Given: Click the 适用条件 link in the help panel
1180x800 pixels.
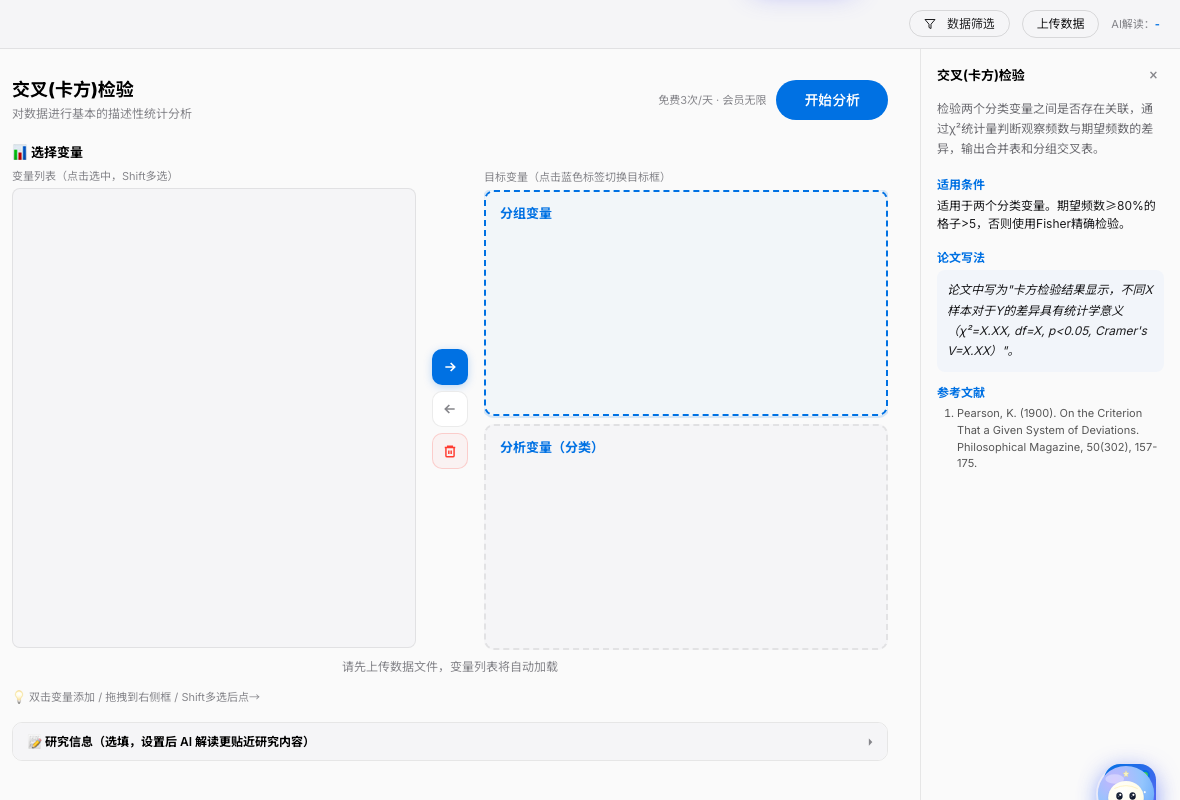Looking at the screenshot, I should tap(960, 184).
